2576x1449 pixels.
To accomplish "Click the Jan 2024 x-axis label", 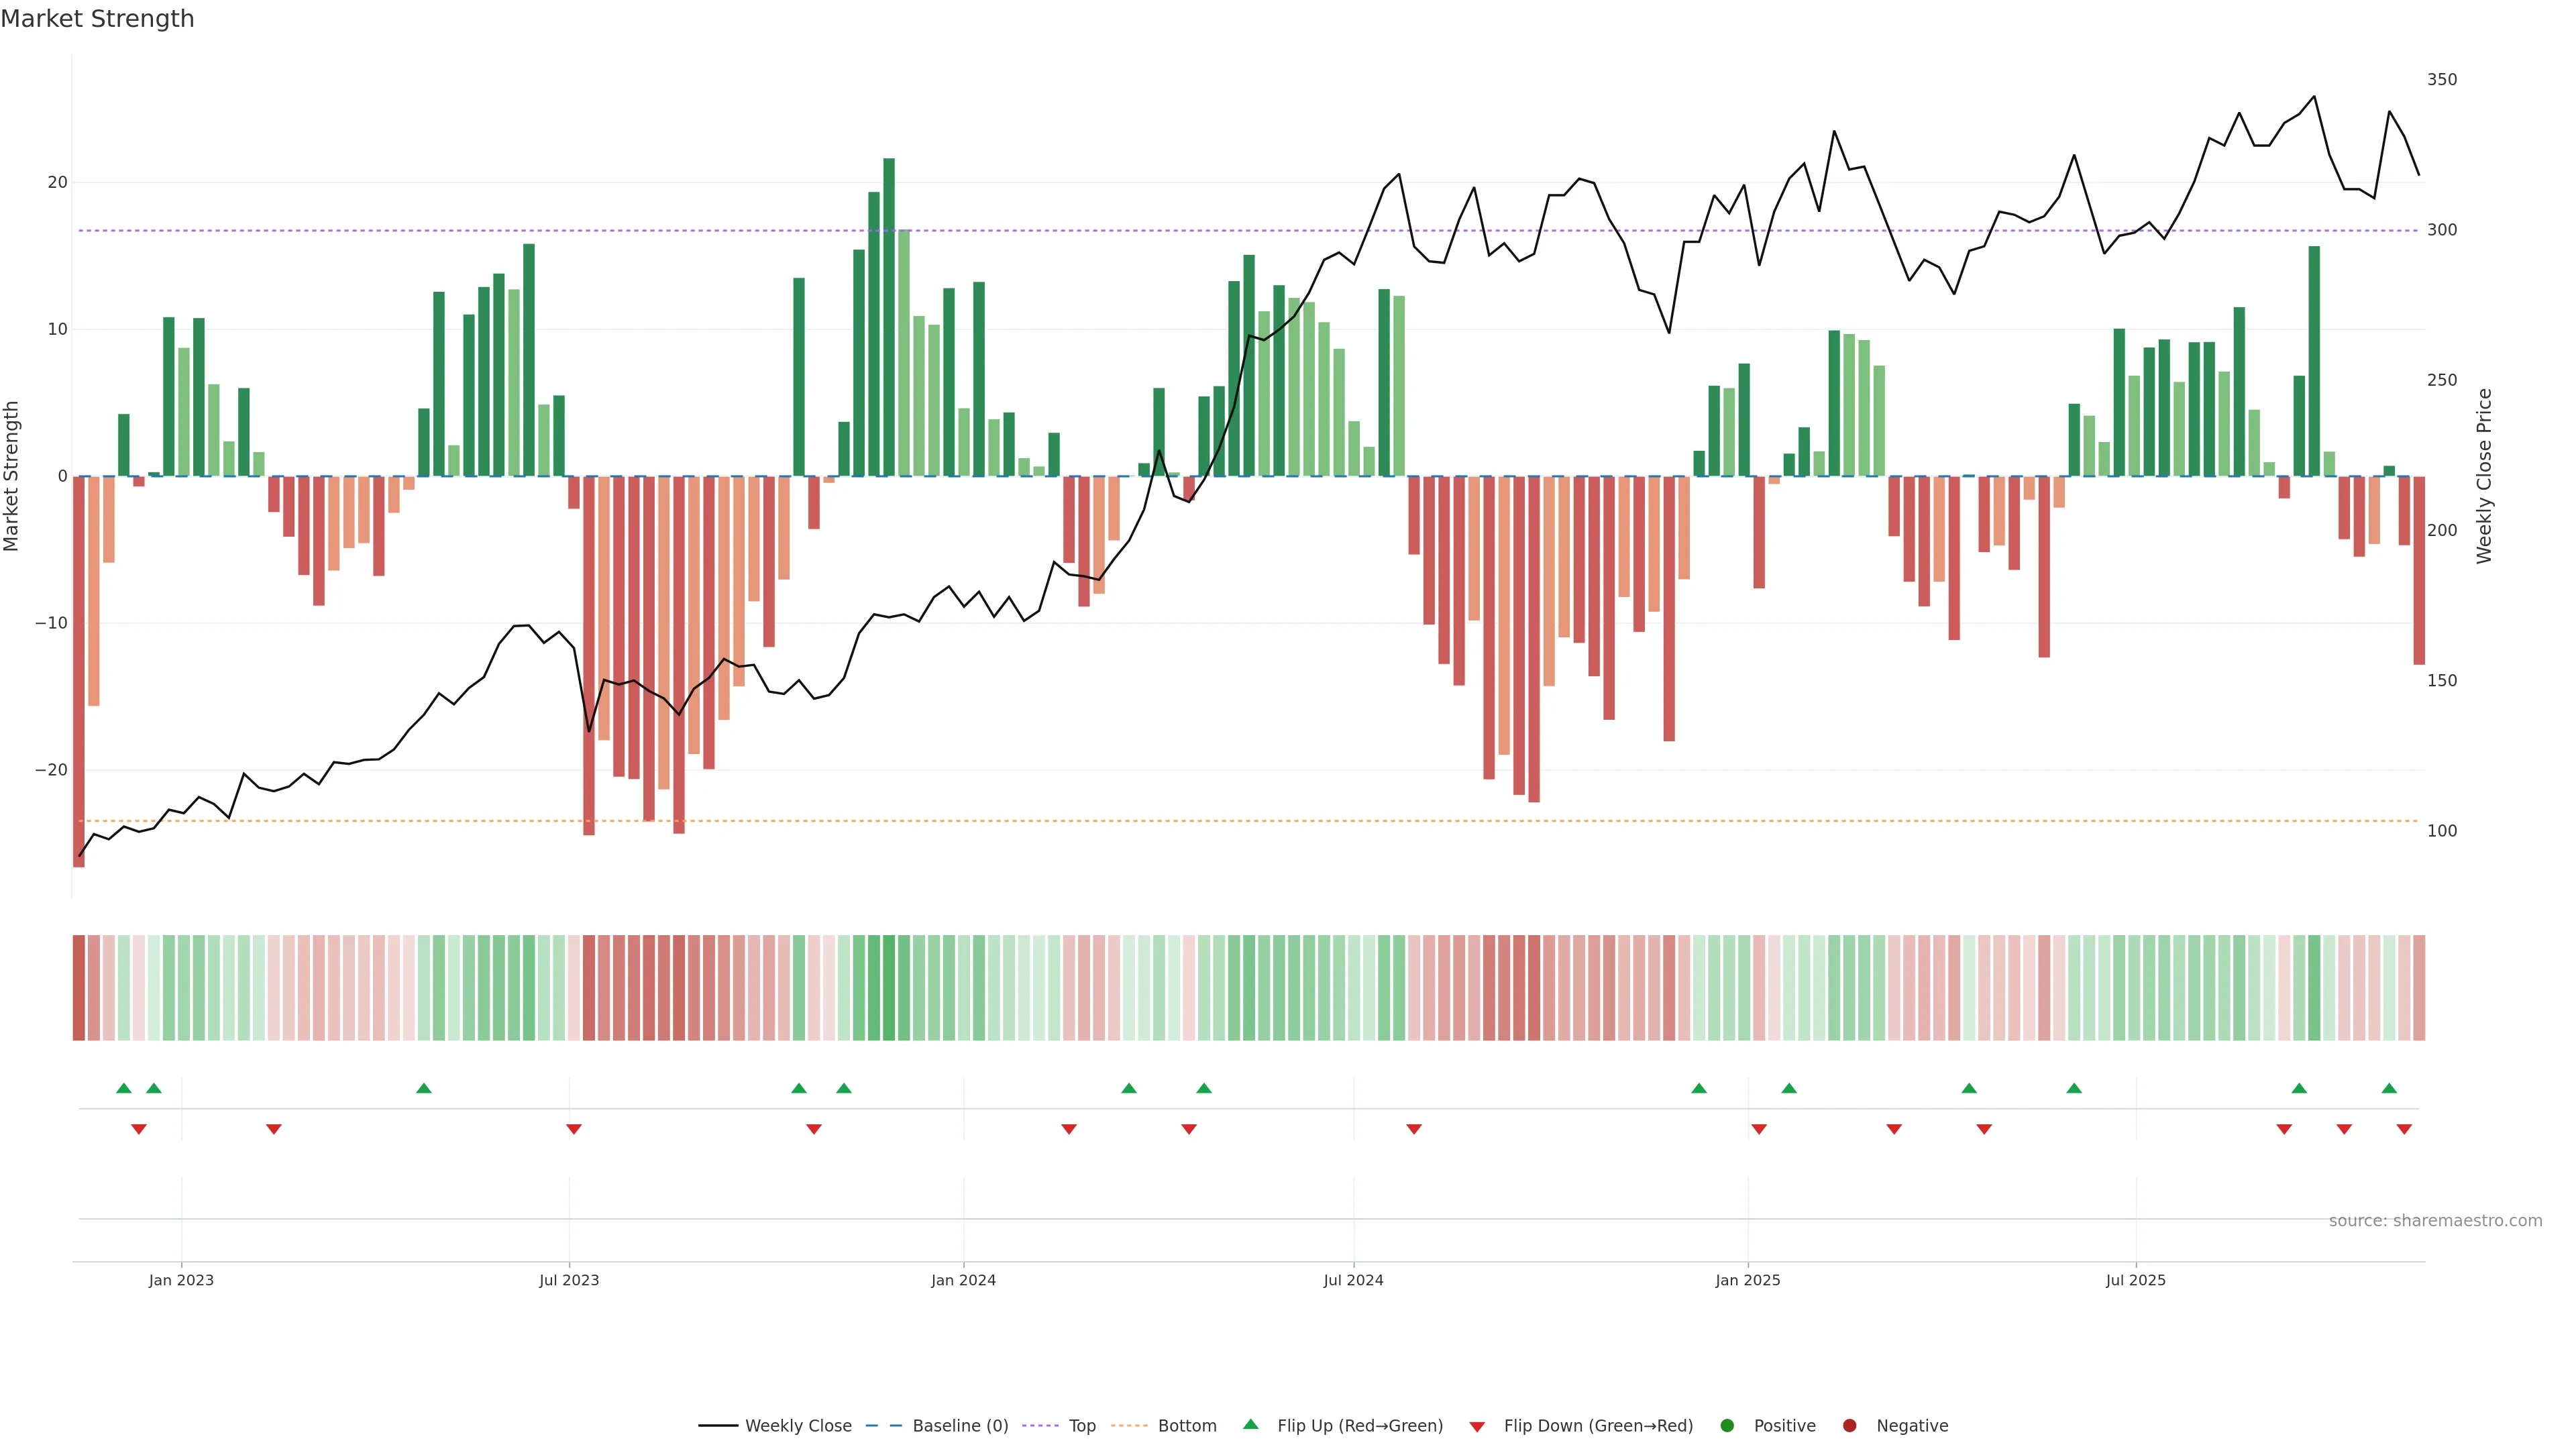I will (x=963, y=1280).
